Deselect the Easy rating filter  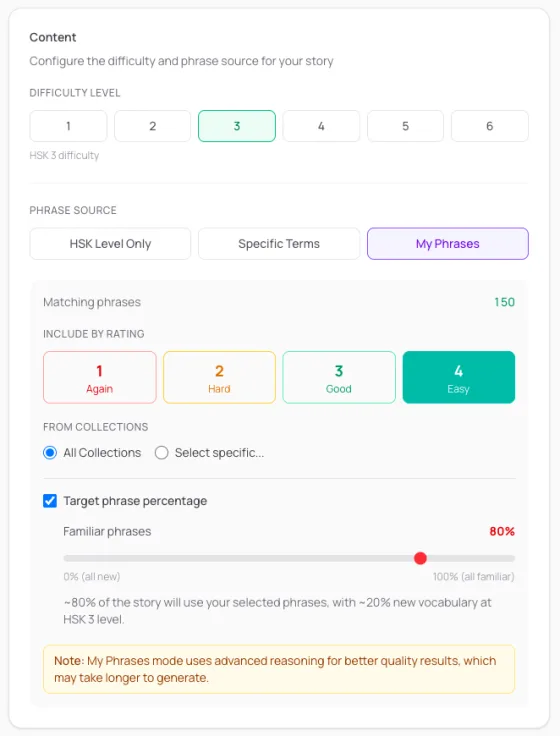[x=459, y=377]
